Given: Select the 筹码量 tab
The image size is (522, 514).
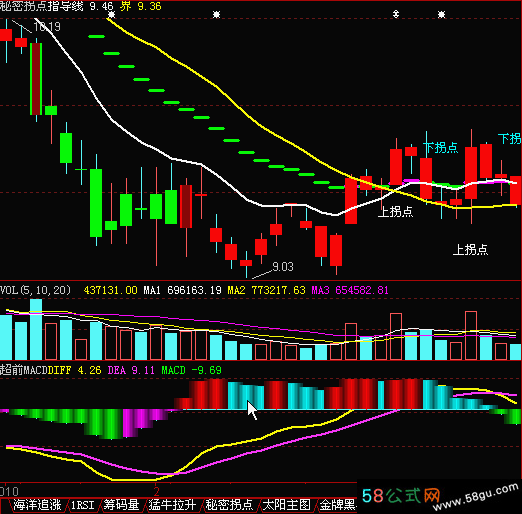Looking at the screenshot, I should 121,505.
